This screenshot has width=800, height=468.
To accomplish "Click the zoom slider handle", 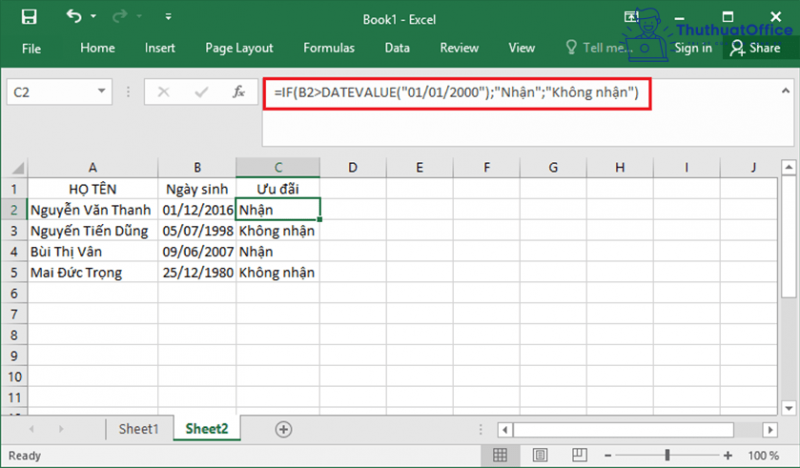I will point(667,455).
